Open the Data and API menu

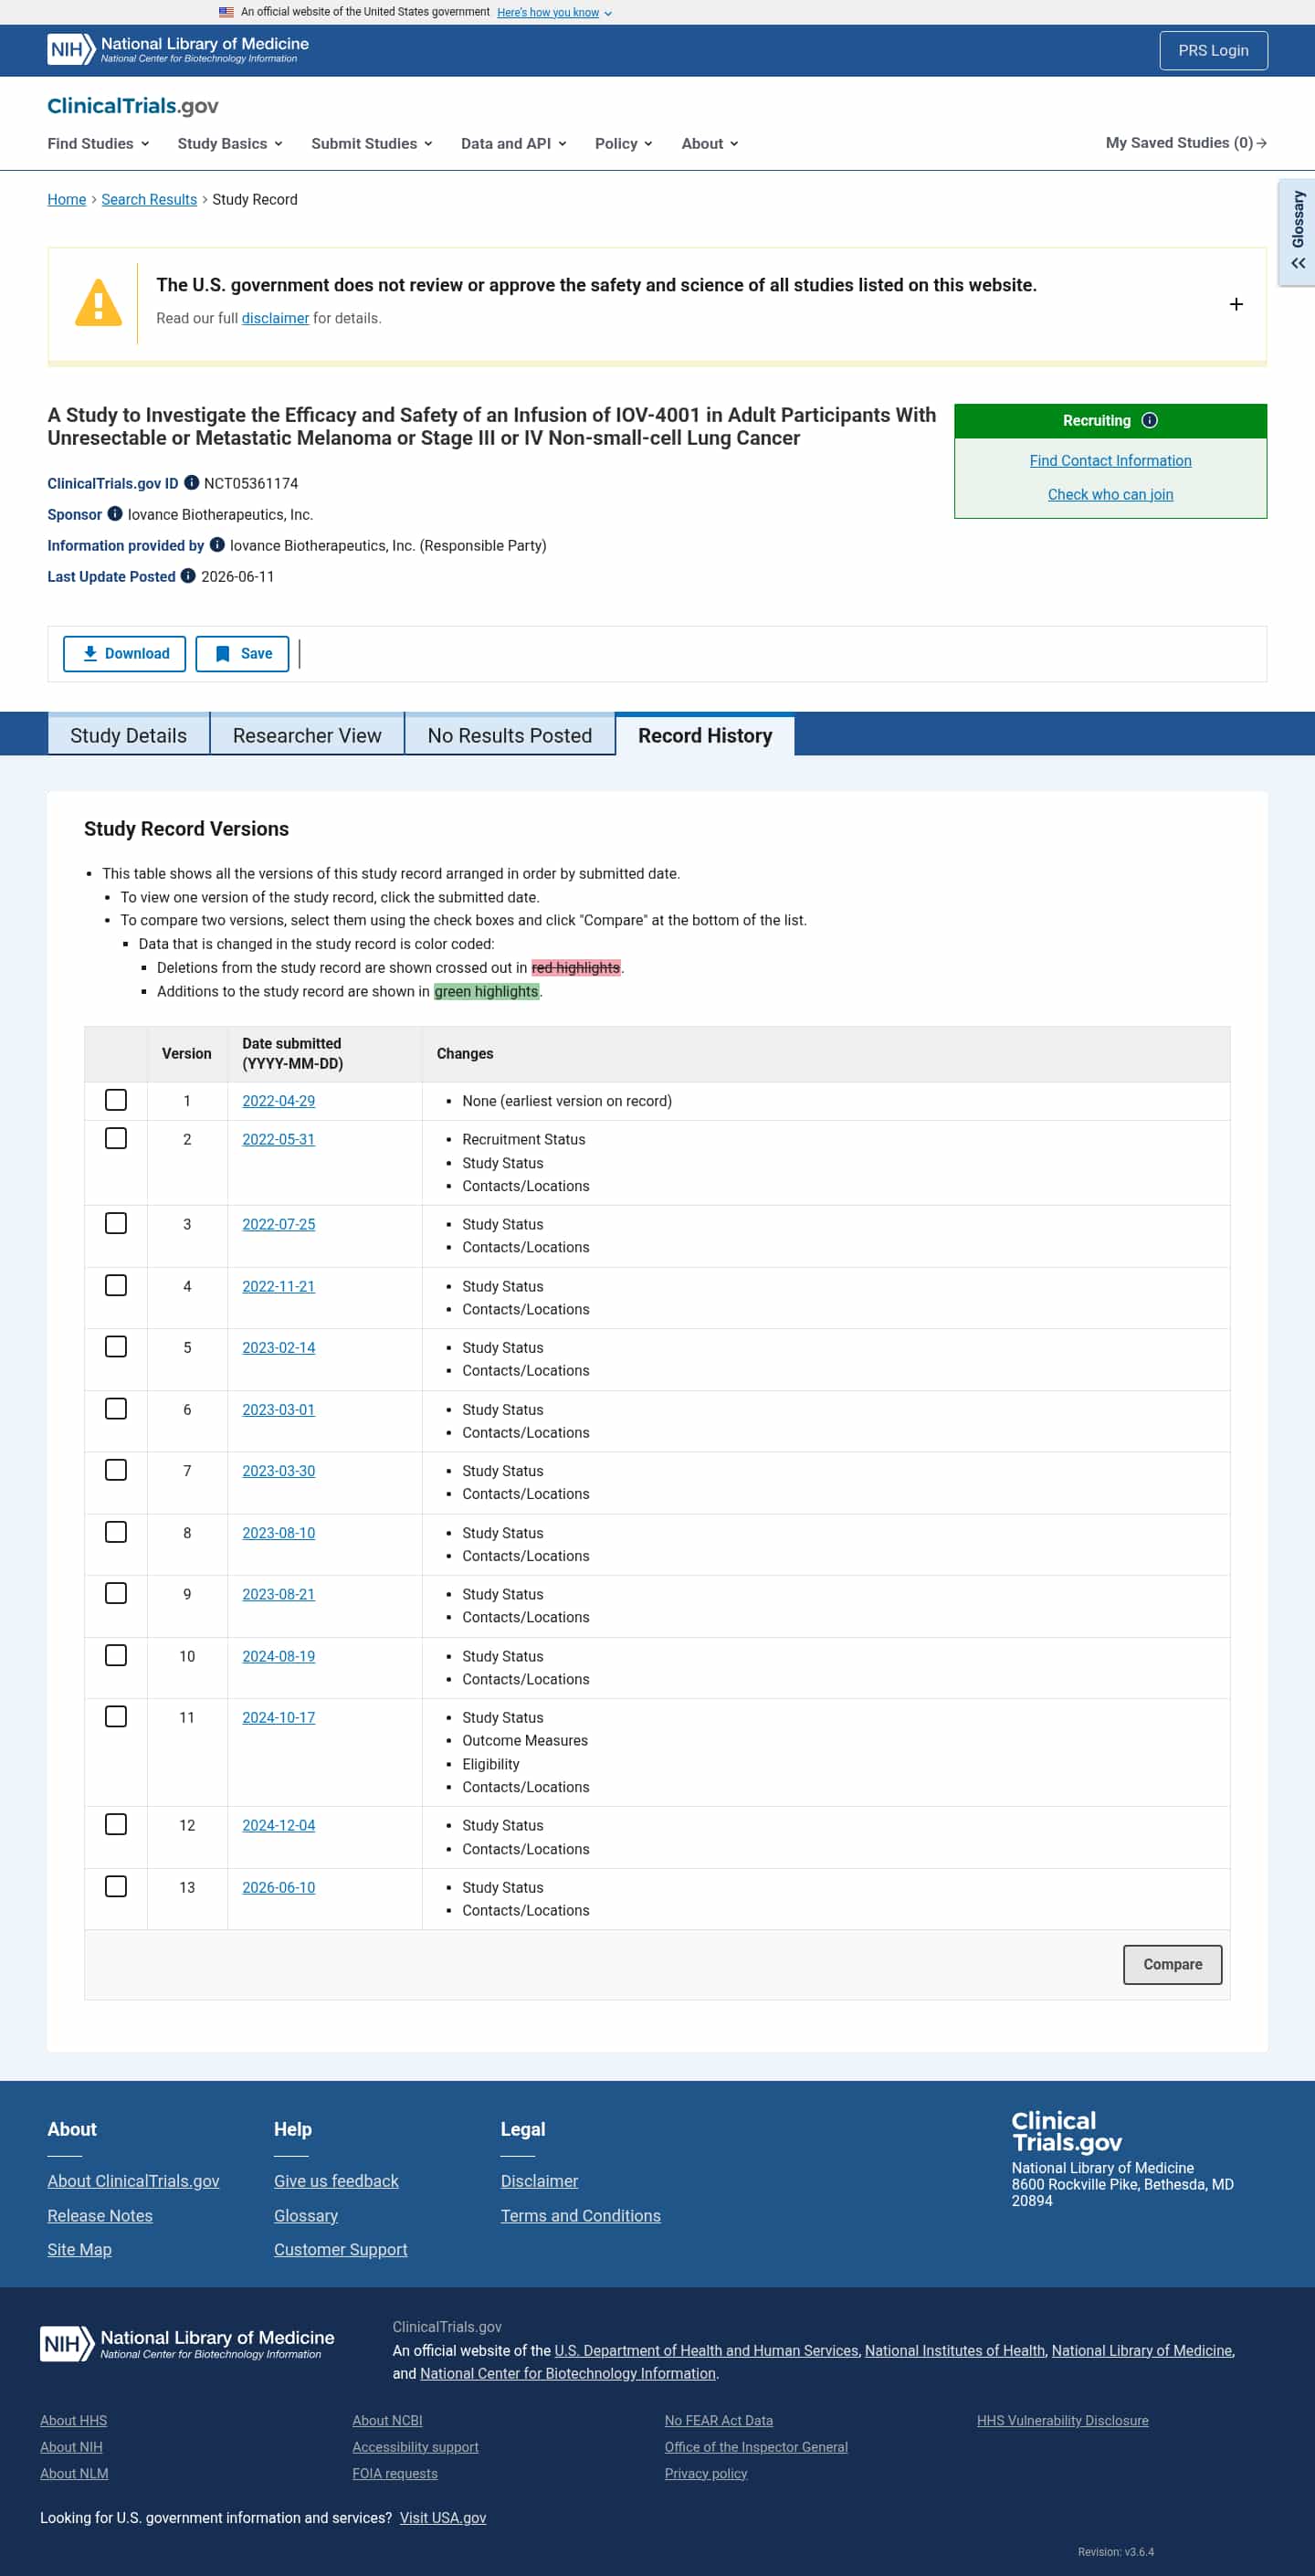(x=514, y=144)
